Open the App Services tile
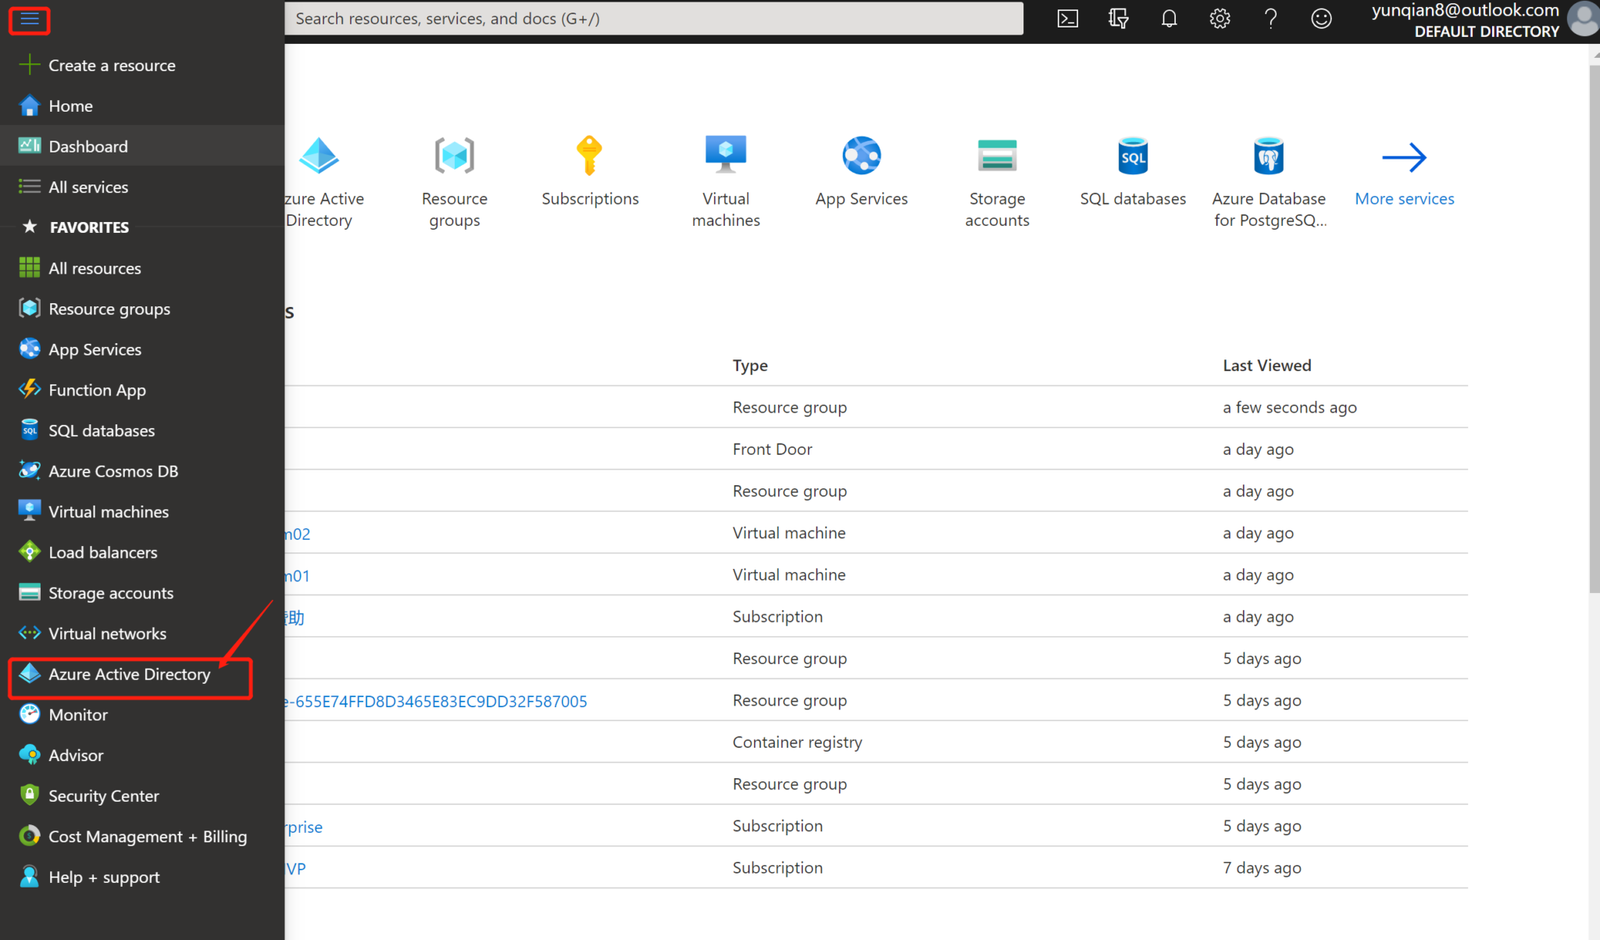 (861, 171)
